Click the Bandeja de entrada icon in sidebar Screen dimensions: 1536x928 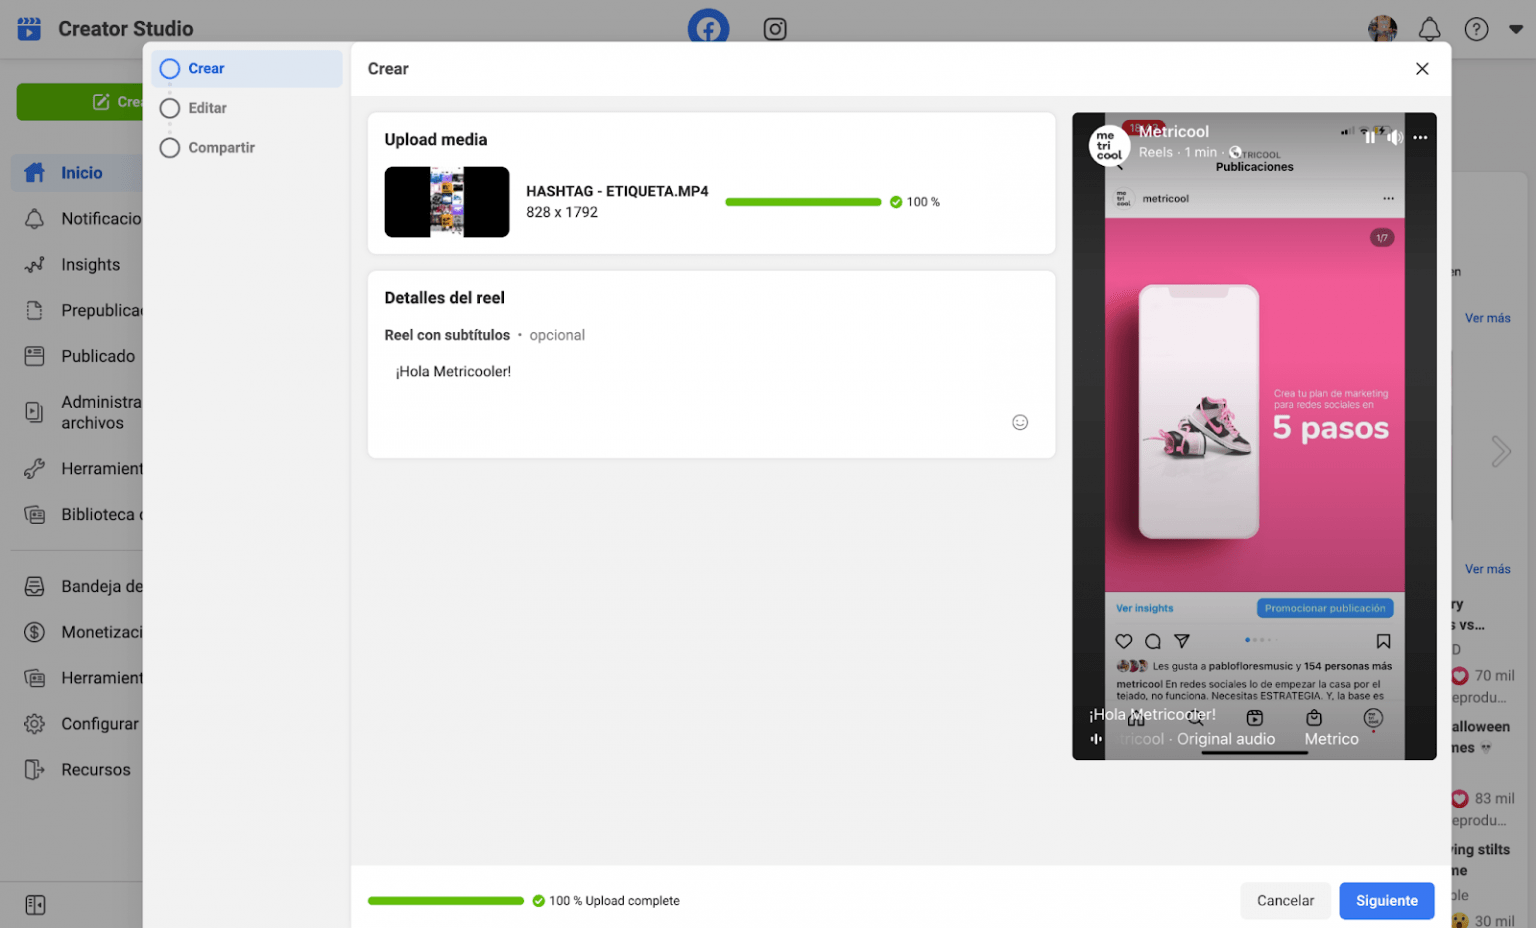coord(35,586)
